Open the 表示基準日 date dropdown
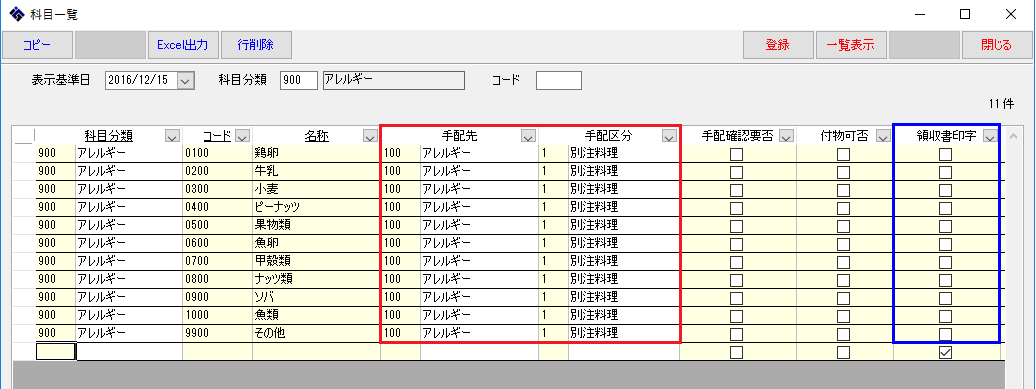1036x389 pixels. point(186,81)
